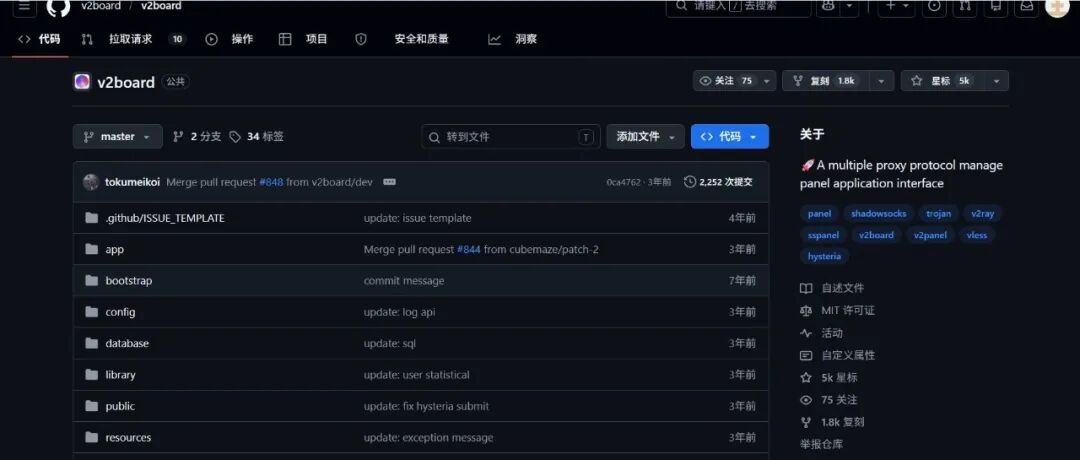Open sidebar 1.8k 复刻 forks link

tap(832, 422)
